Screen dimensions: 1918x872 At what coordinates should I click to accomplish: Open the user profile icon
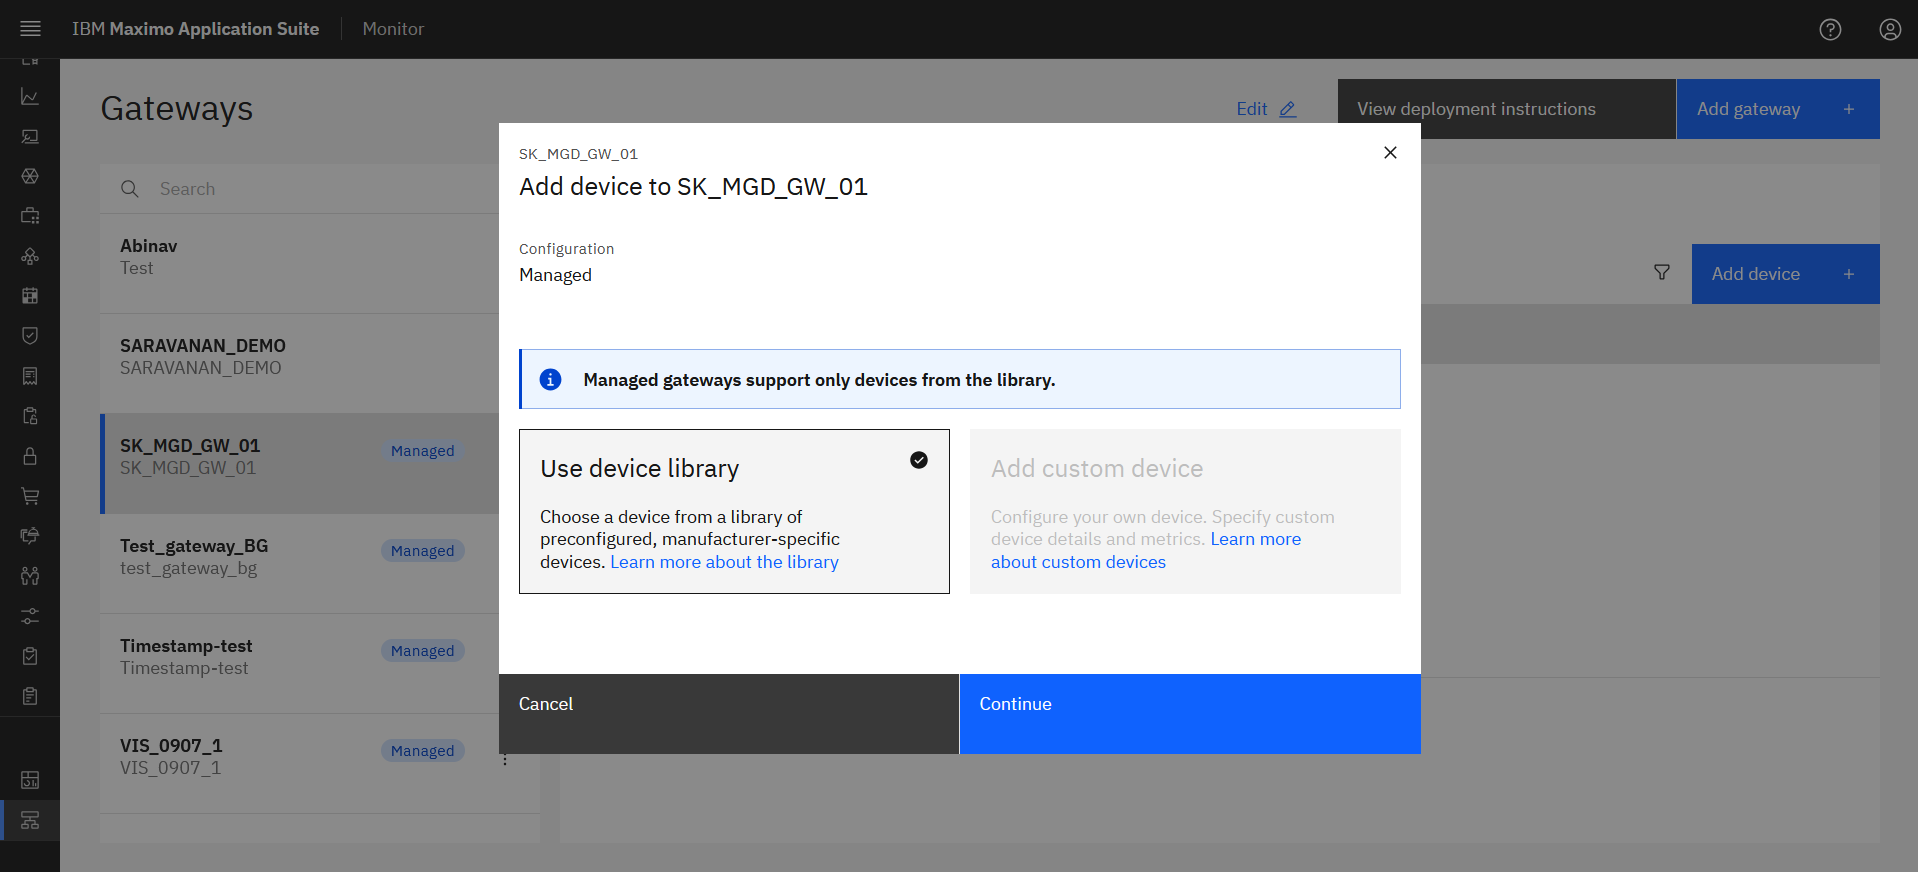(1890, 29)
